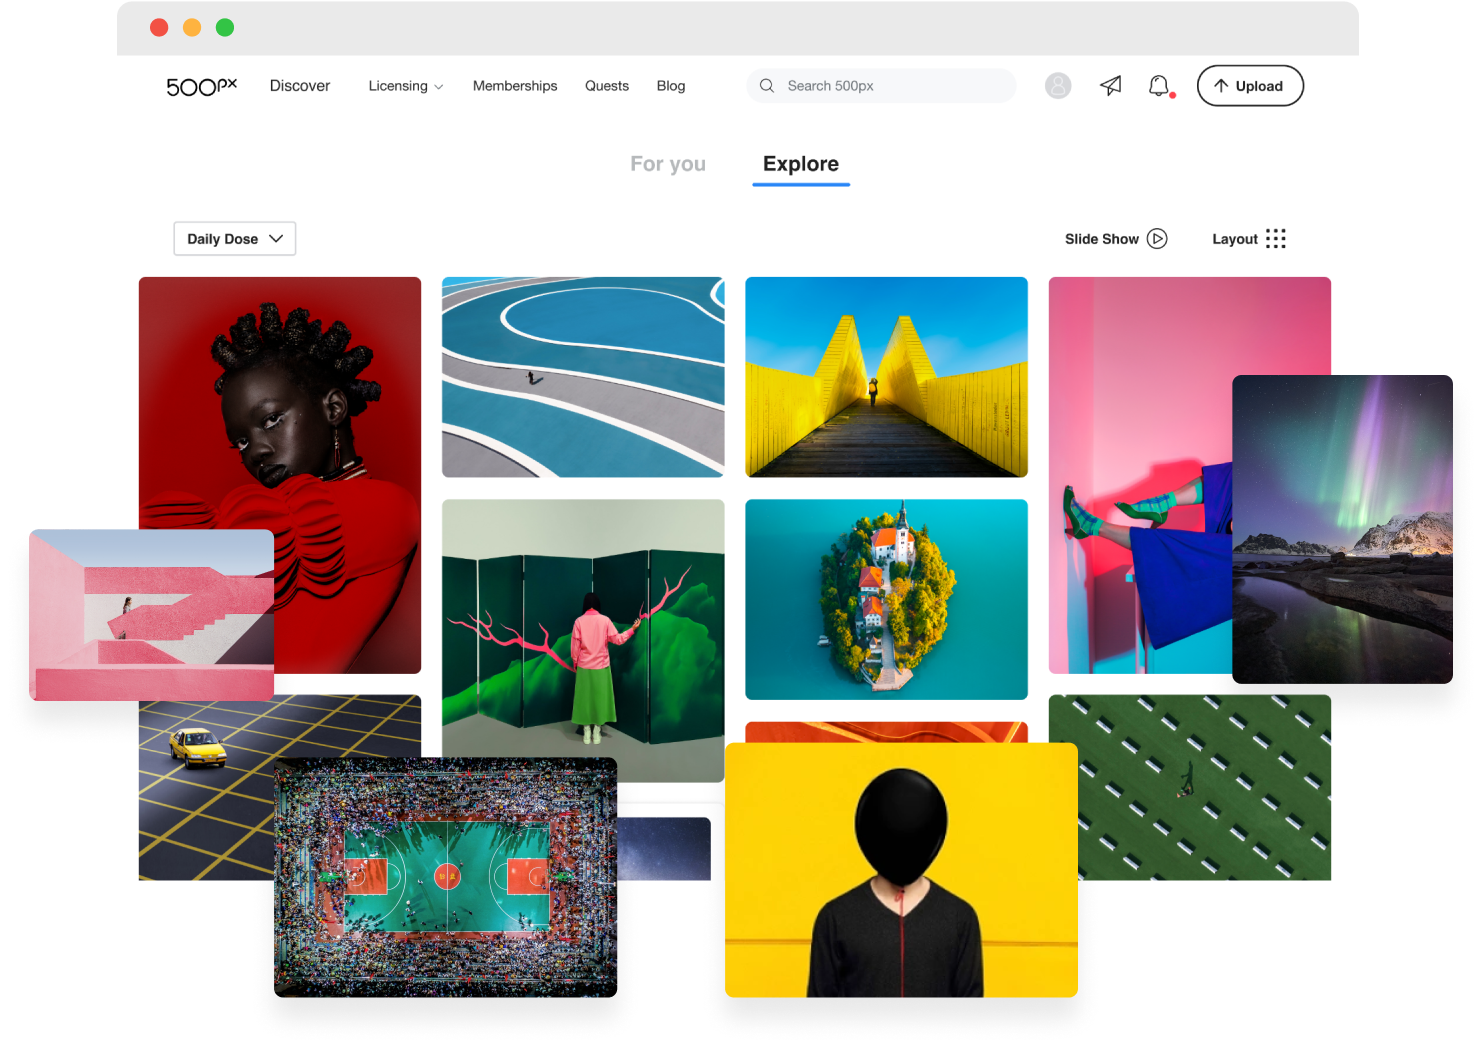
Task: Open the balloon-faced portrait photo
Action: [901, 868]
